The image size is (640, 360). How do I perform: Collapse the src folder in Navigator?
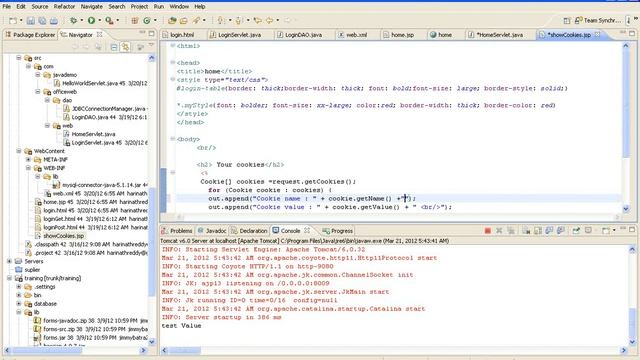[19, 58]
